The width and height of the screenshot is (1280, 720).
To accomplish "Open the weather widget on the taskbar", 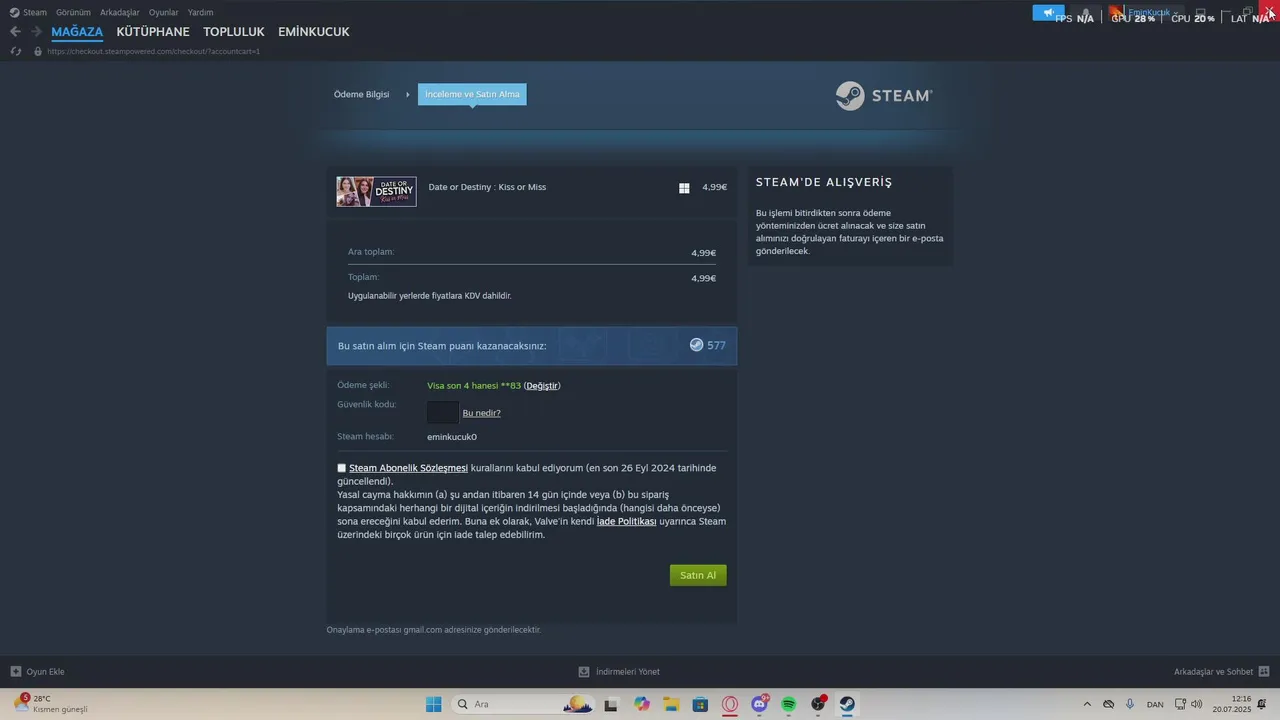I will pos(52,704).
